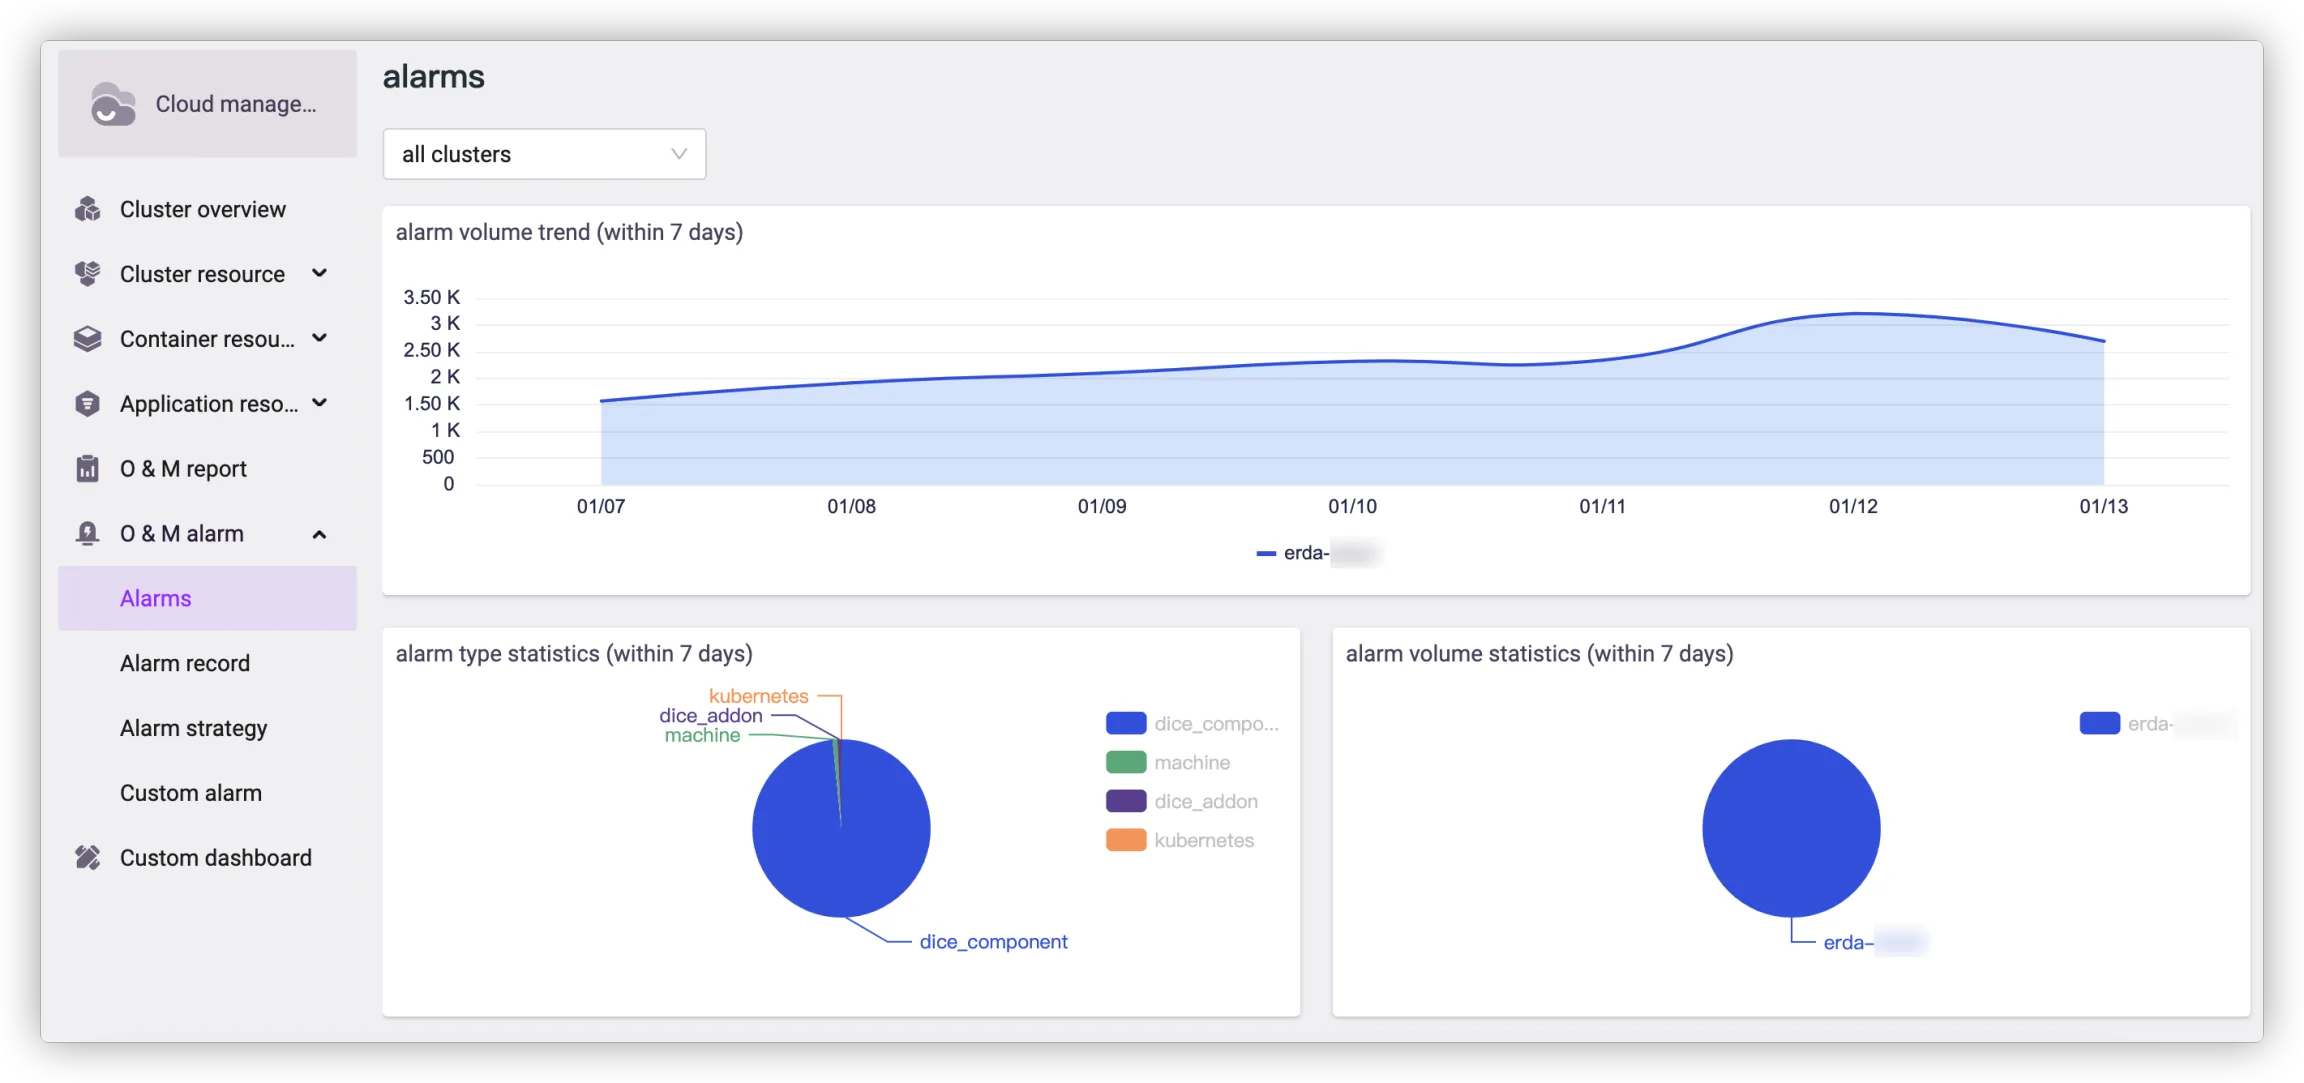Toggle kubernetes series in legend

[1203, 841]
